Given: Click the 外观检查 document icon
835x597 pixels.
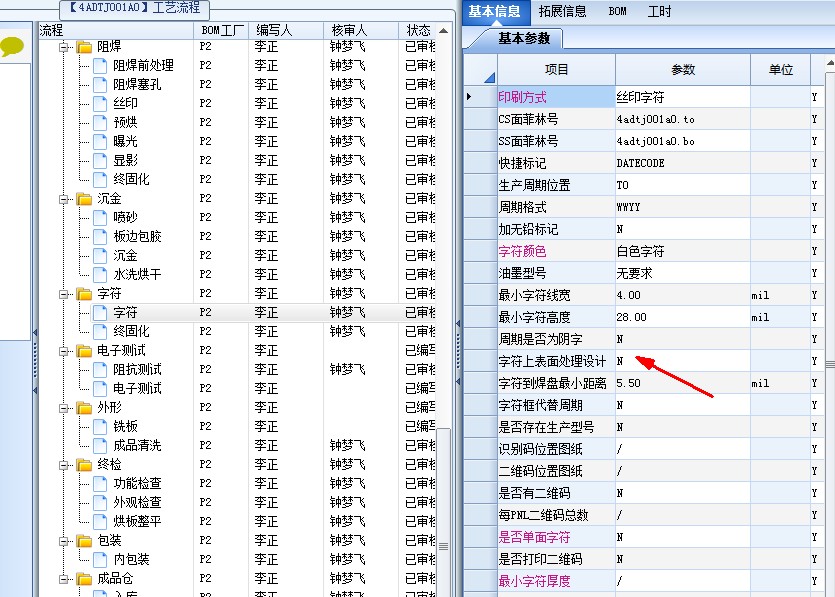Looking at the screenshot, I should 100,503.
